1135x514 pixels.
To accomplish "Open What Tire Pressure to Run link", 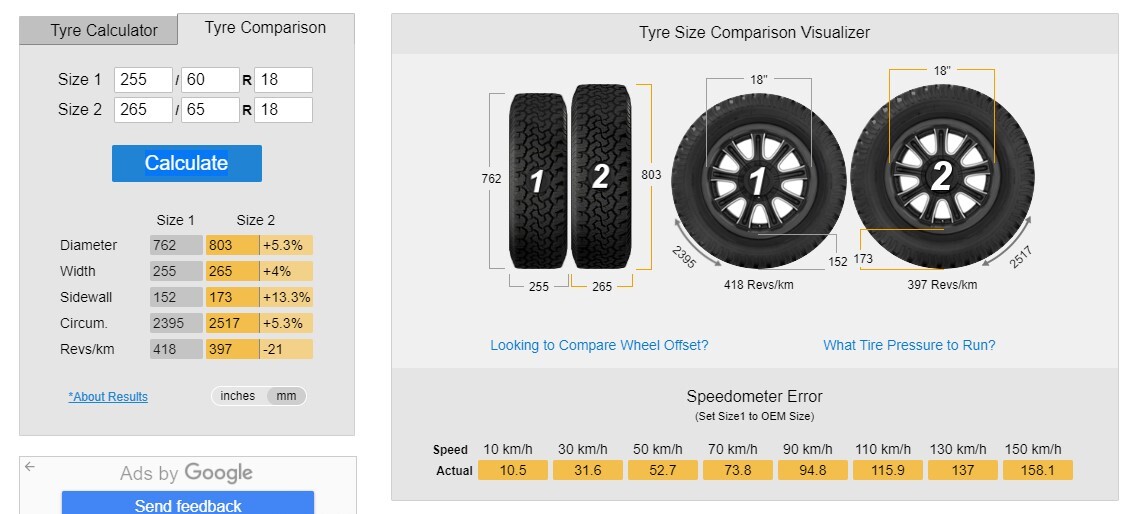I will [909, 345].
